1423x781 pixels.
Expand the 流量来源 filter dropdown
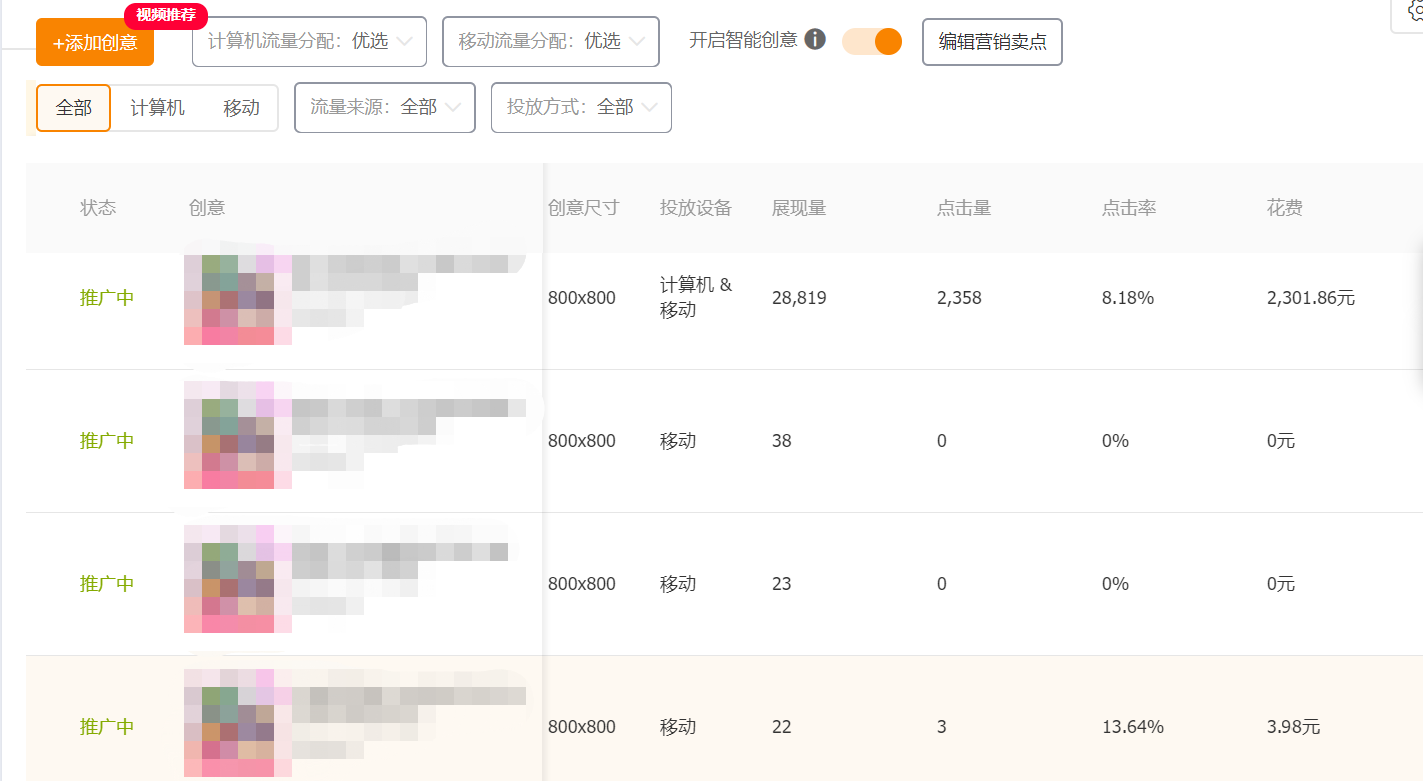(x=384, y=107)
